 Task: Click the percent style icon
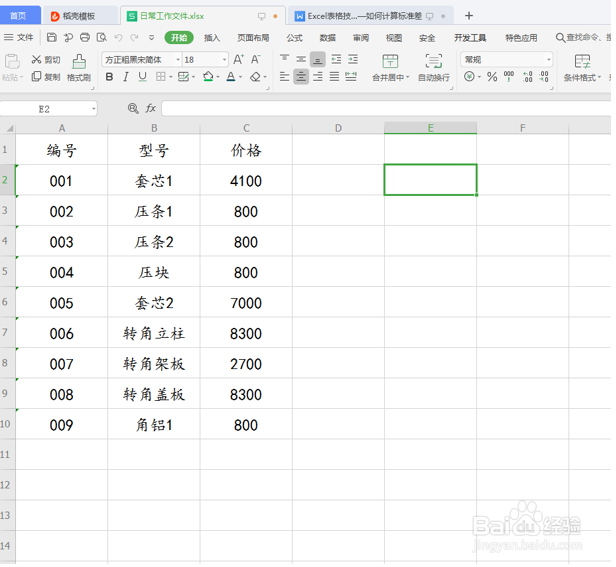click(492, 77)
